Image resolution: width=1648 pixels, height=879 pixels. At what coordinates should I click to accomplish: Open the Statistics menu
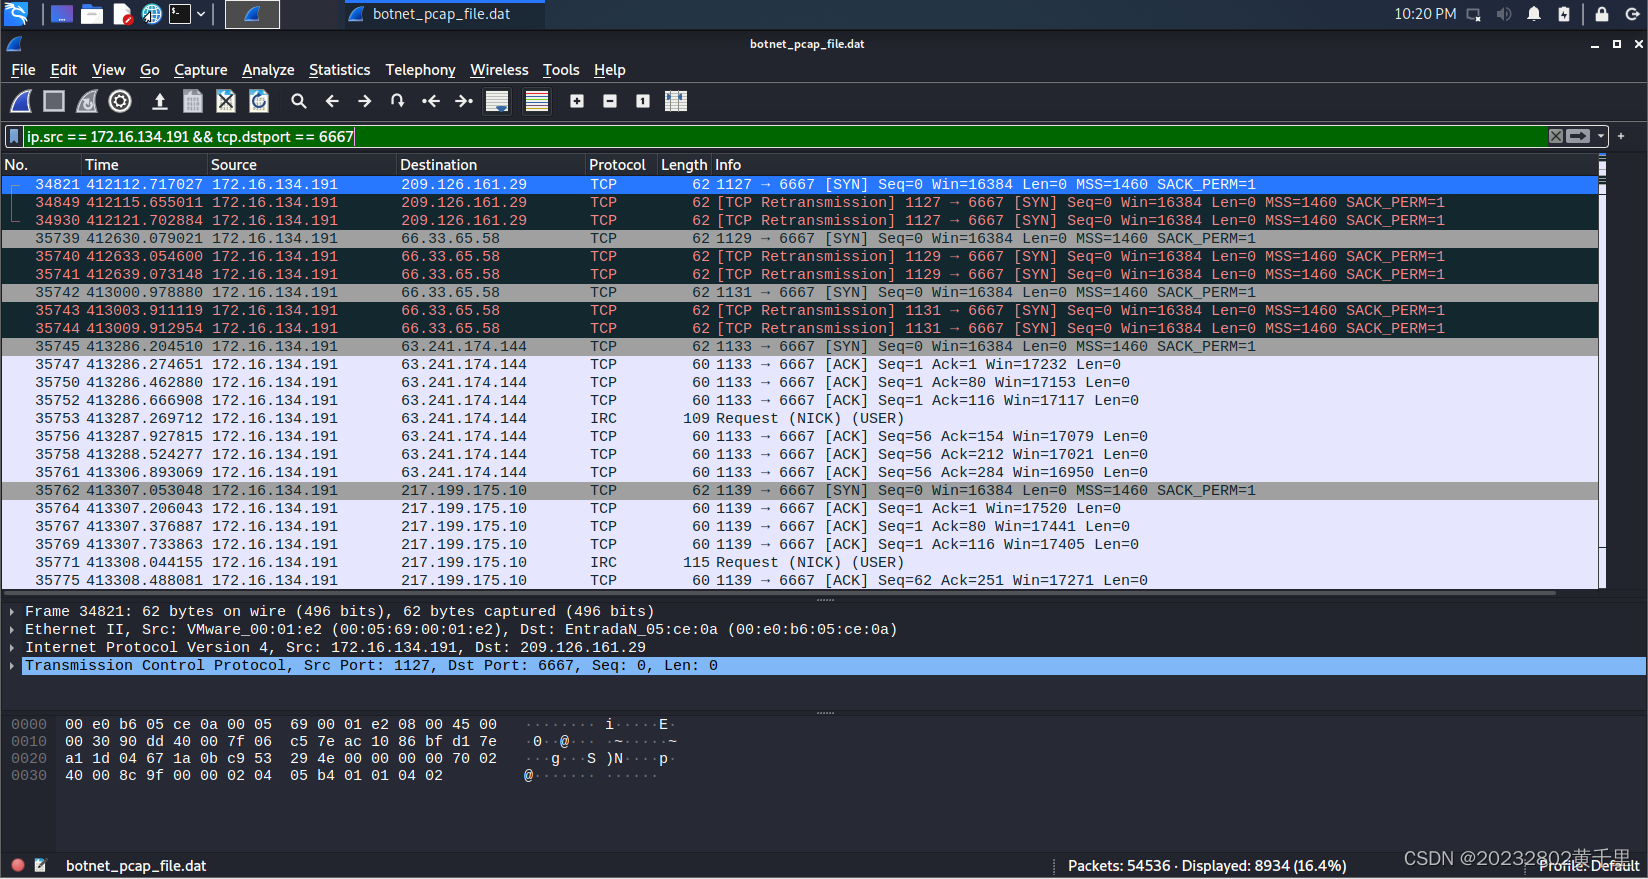point(339,70)
